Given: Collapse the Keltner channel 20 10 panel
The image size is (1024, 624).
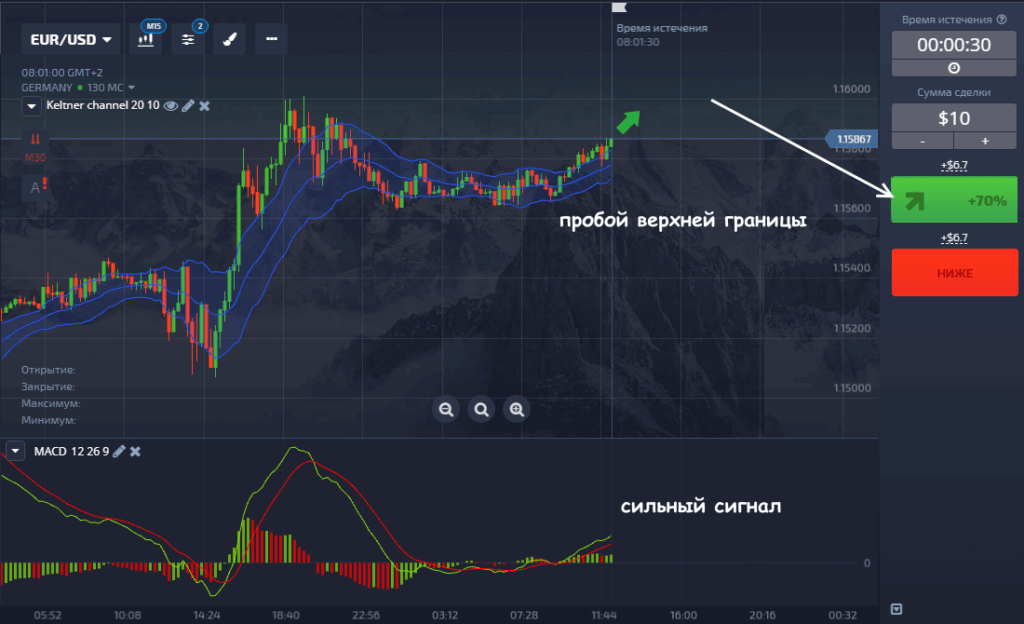Looking at the screenshot, I should point(30,105).
